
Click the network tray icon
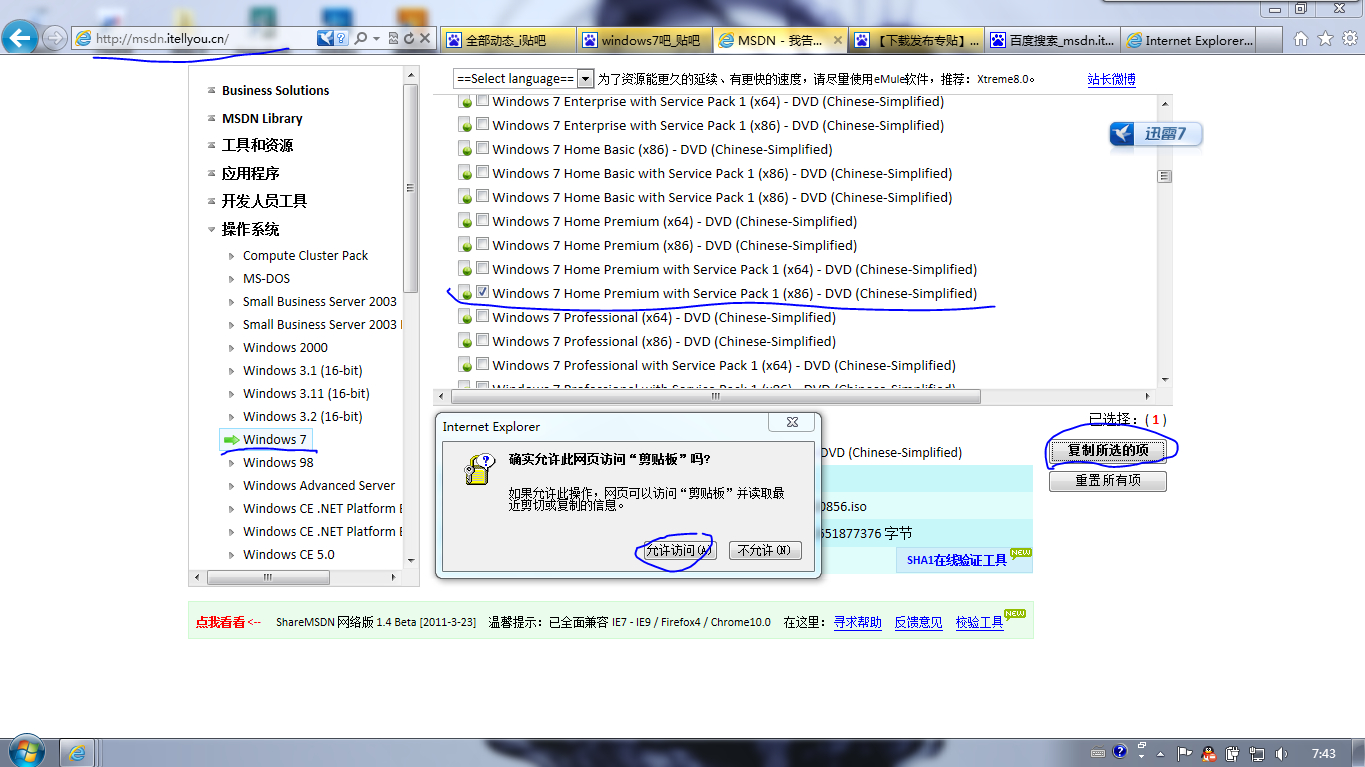point(1258,753)
